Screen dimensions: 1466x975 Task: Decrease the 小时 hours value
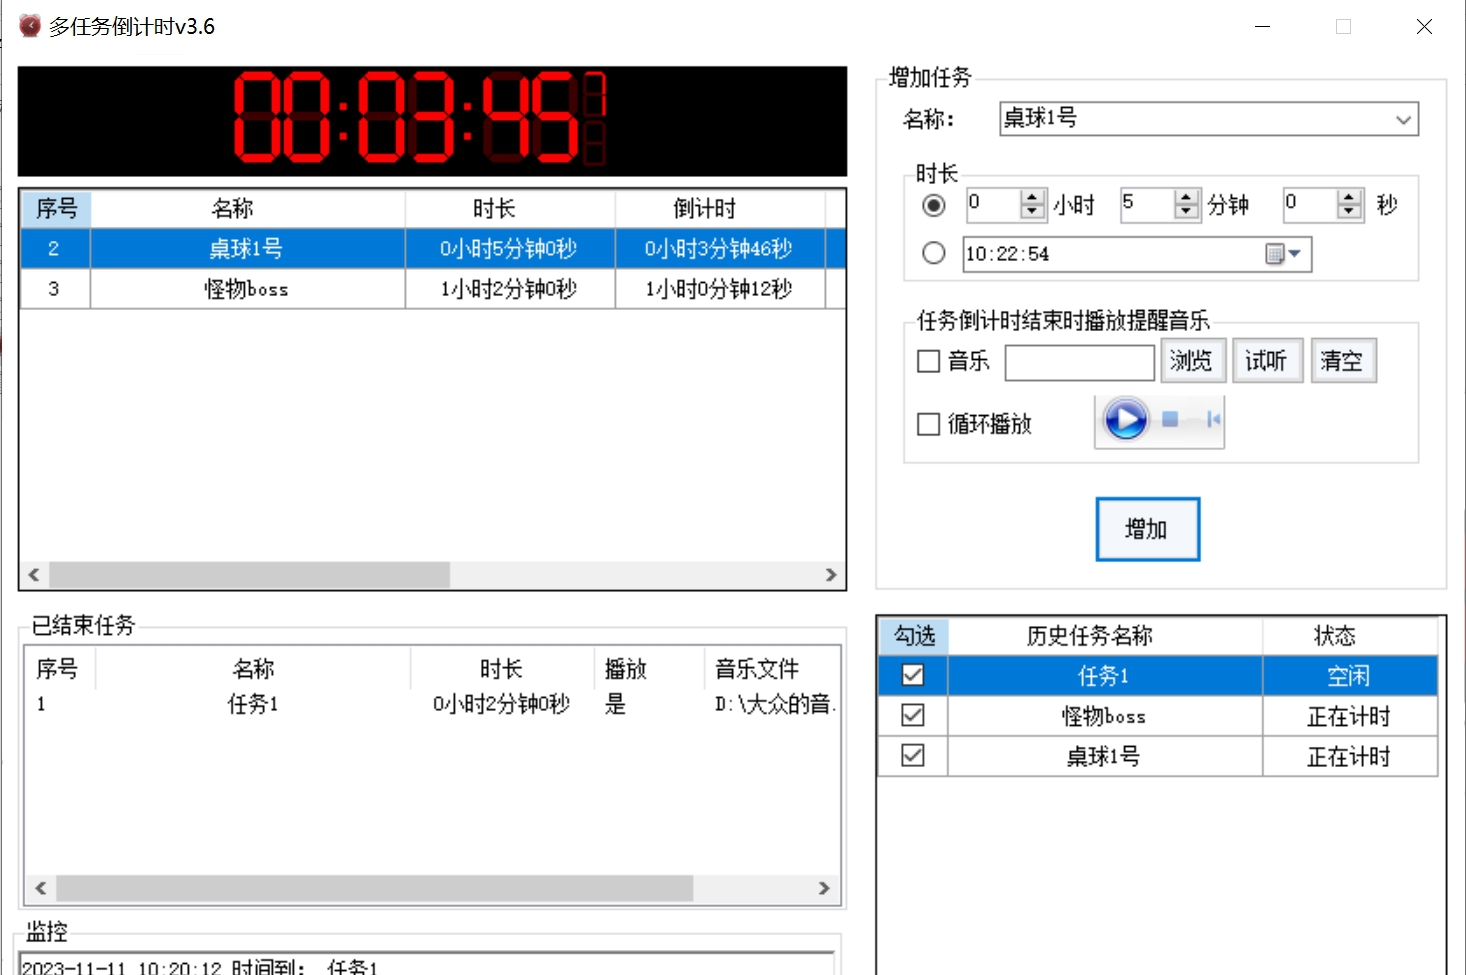pos(1033,212)
